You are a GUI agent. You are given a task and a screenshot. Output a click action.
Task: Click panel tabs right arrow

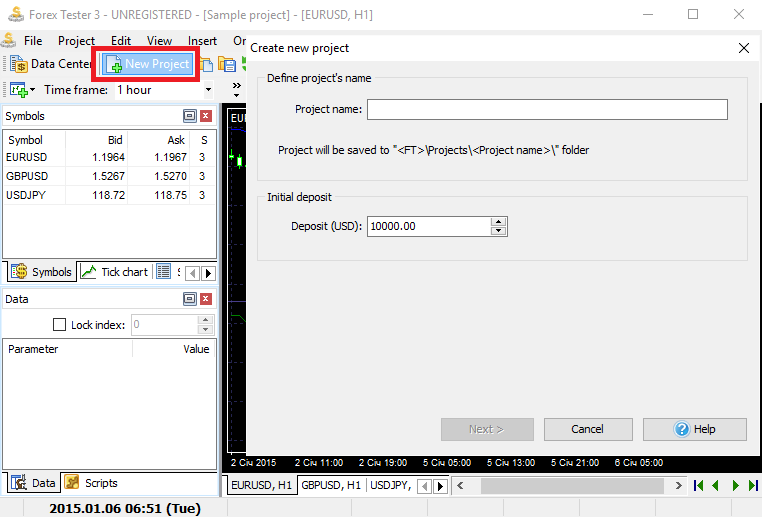208,273
